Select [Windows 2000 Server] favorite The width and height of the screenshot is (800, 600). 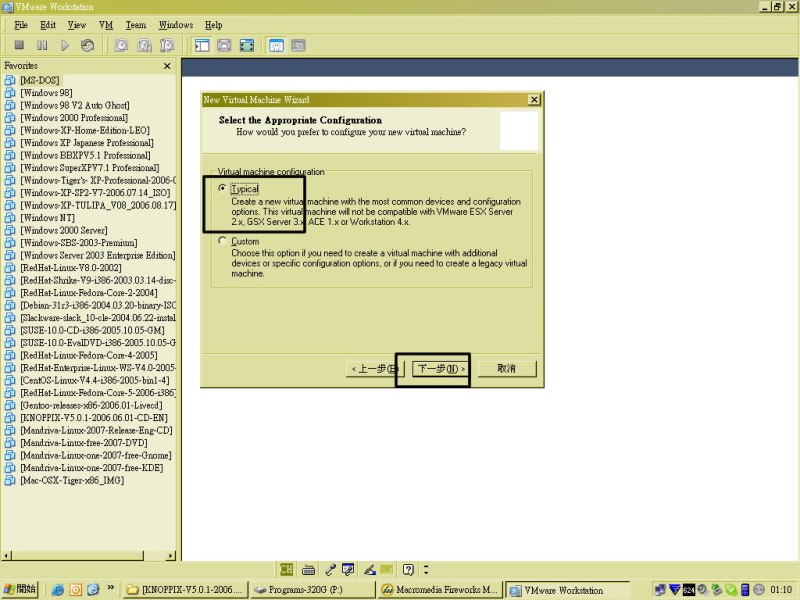(x=64, y=230)
